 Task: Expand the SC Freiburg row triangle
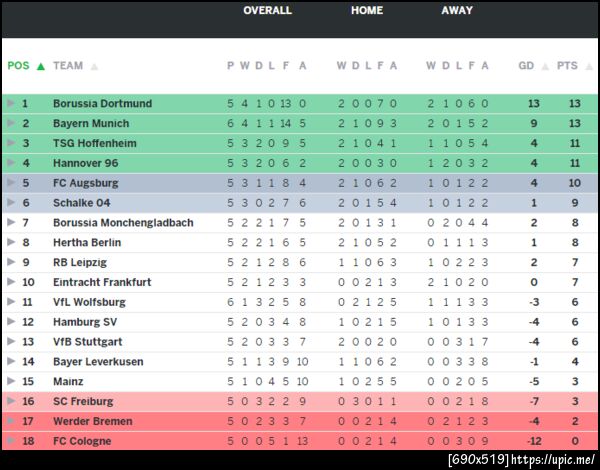pyautogui.click(x=10, y=401)
